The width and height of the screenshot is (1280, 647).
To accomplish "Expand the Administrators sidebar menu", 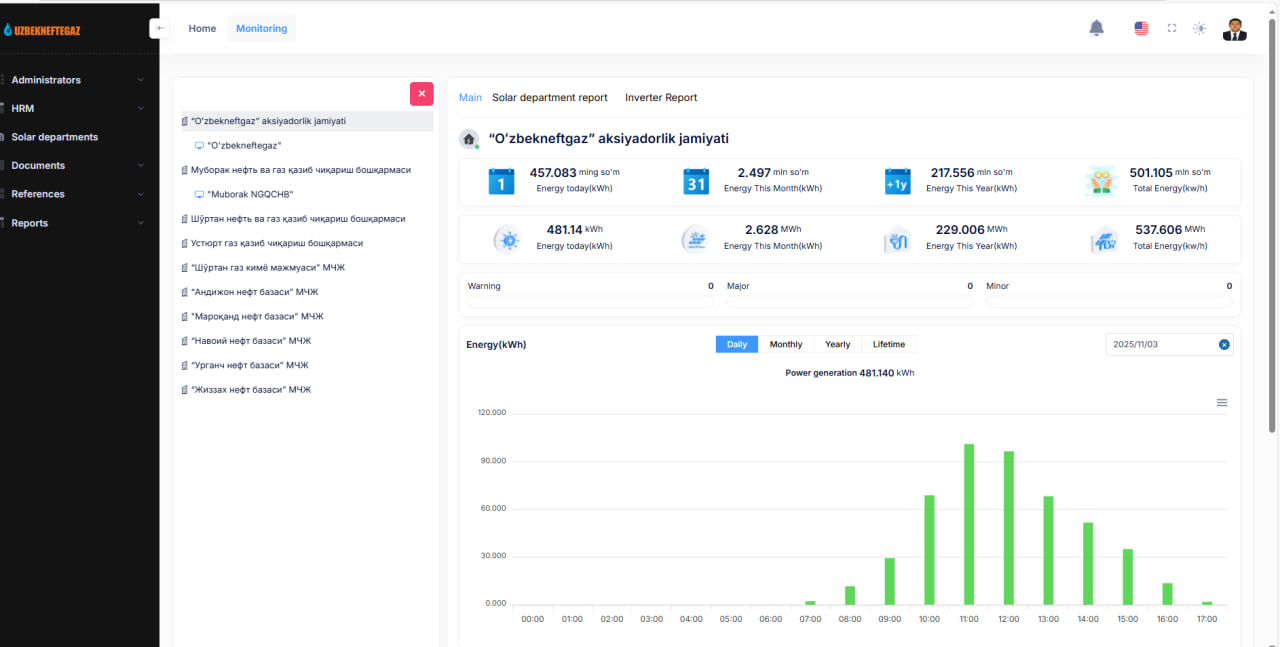I will [77, 80].
